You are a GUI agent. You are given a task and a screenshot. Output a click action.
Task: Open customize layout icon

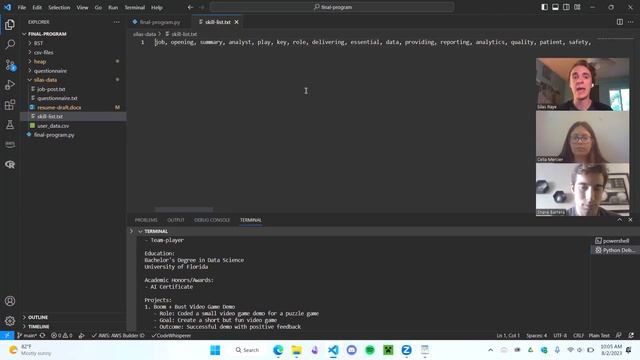577,7
